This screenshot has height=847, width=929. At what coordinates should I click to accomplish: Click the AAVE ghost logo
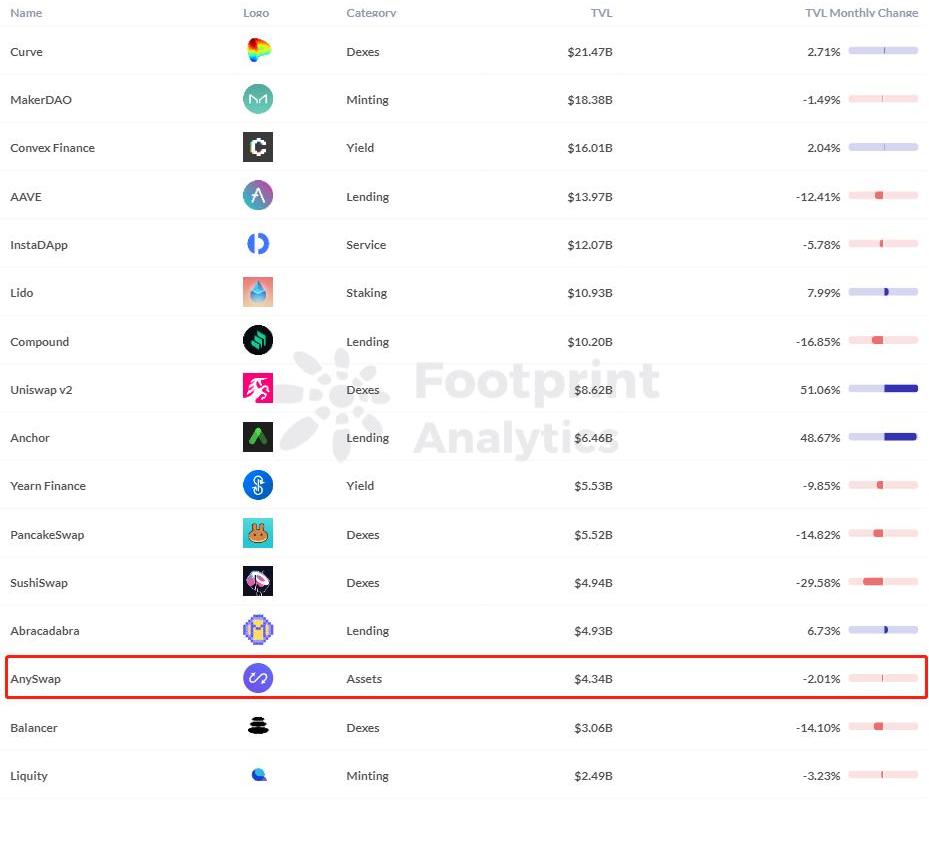point(258,195)
